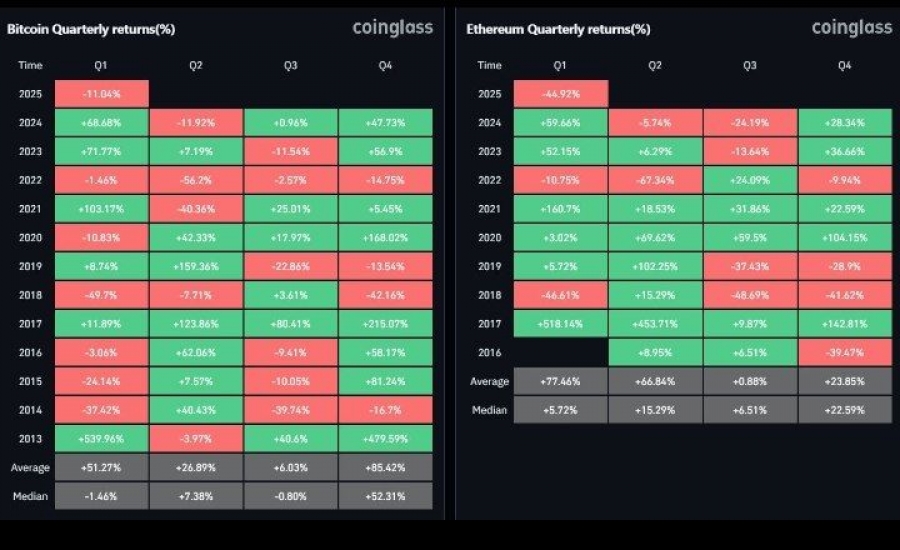Click the Ethereum Q1 average cell +77.46%
Viewport: 900px width, 550px height.
coord(561,381)
